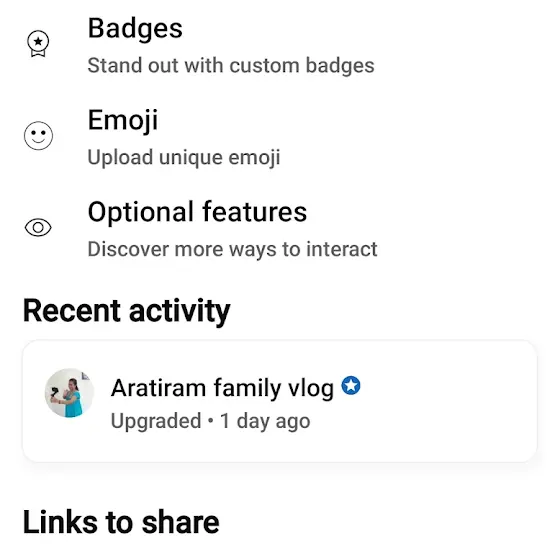Click the word 'Upgraded' in the activity card
560x560 pixels.
point(156,421)
